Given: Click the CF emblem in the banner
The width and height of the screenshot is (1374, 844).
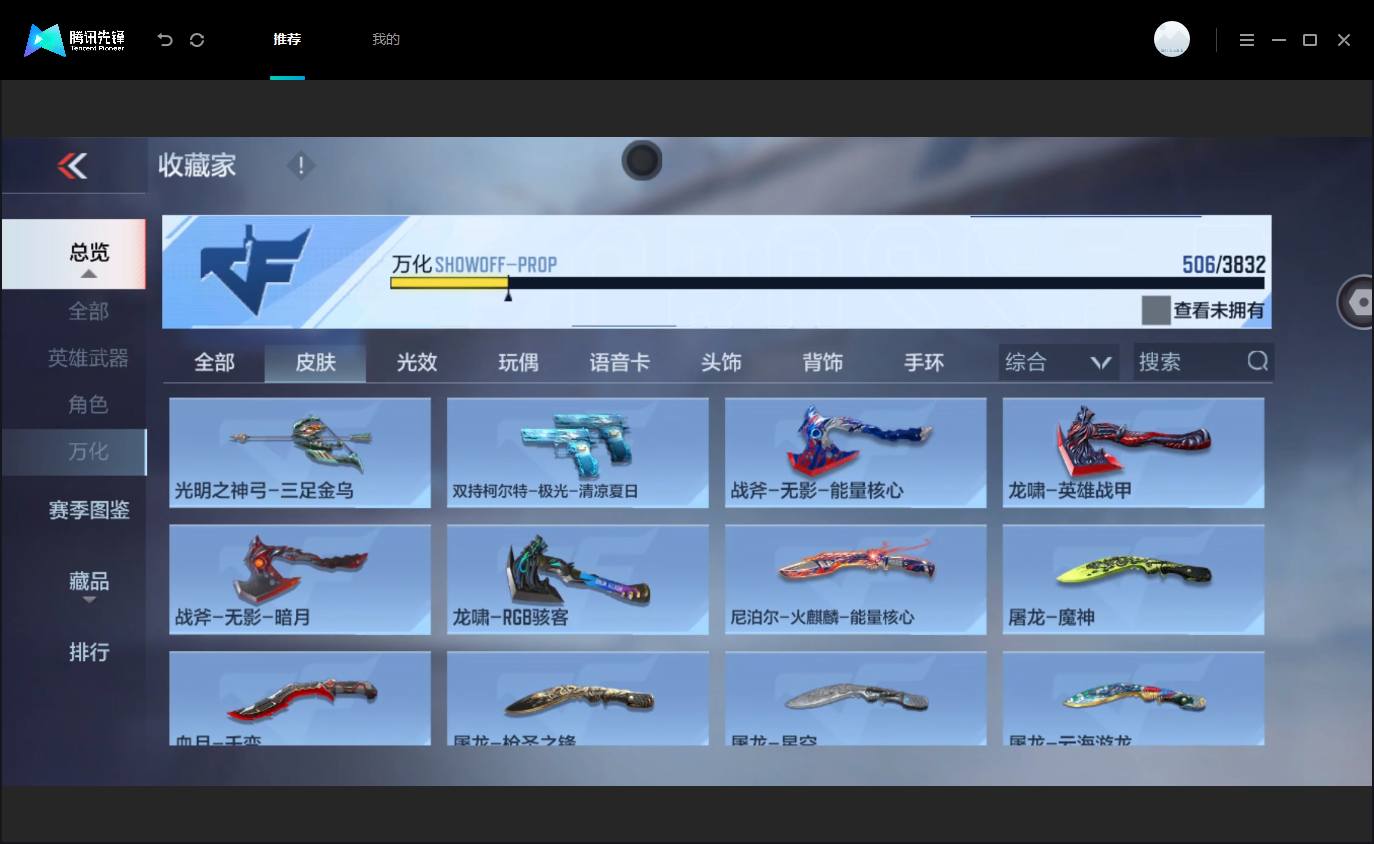Looking at the screenshot, I should coord(256,269).
